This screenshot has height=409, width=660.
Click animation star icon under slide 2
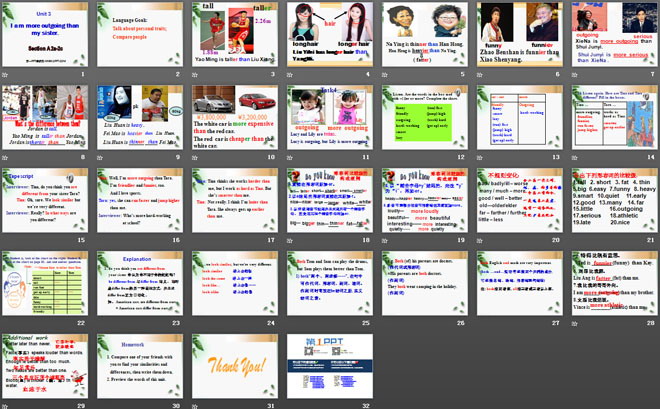[99, 75]
